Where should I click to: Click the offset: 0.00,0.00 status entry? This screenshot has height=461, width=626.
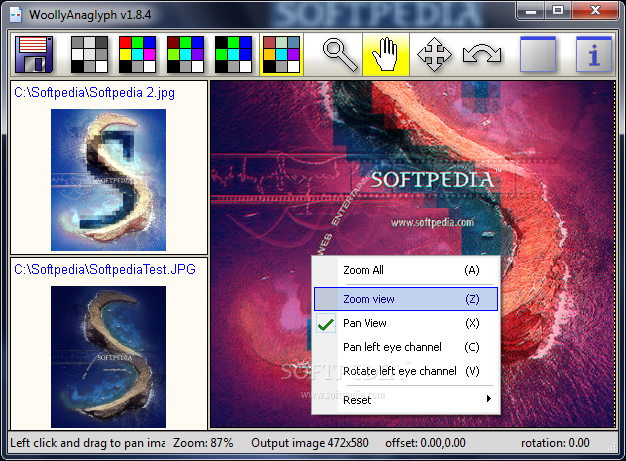click(425, 443)
